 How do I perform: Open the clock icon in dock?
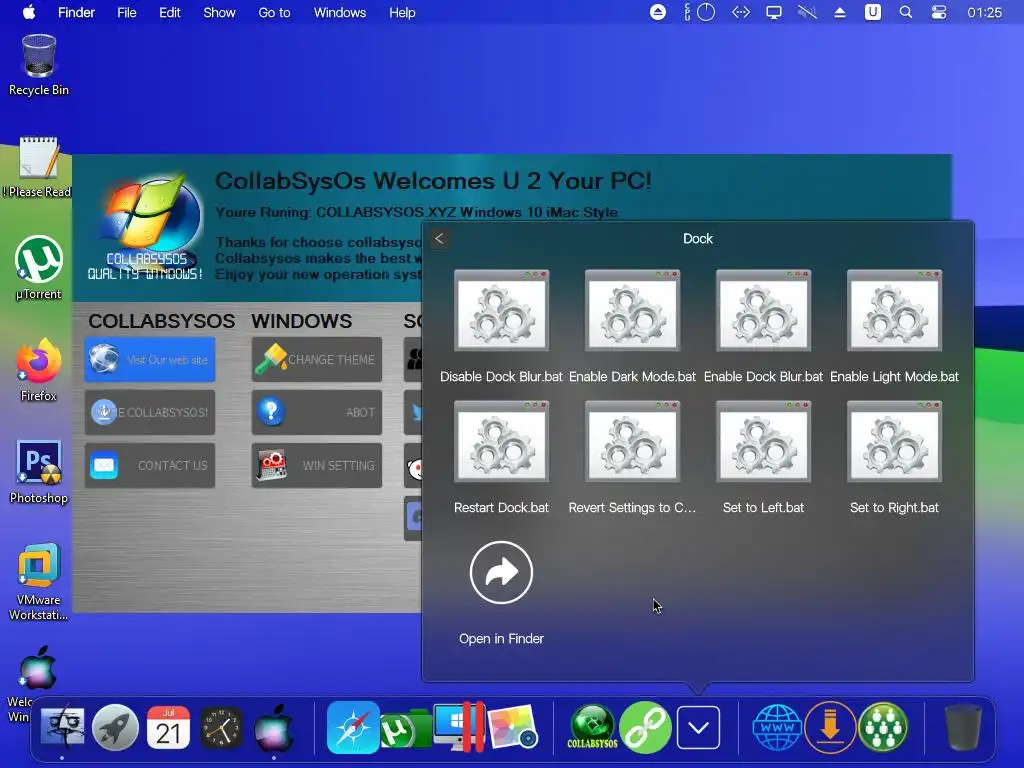pos(221,727)
